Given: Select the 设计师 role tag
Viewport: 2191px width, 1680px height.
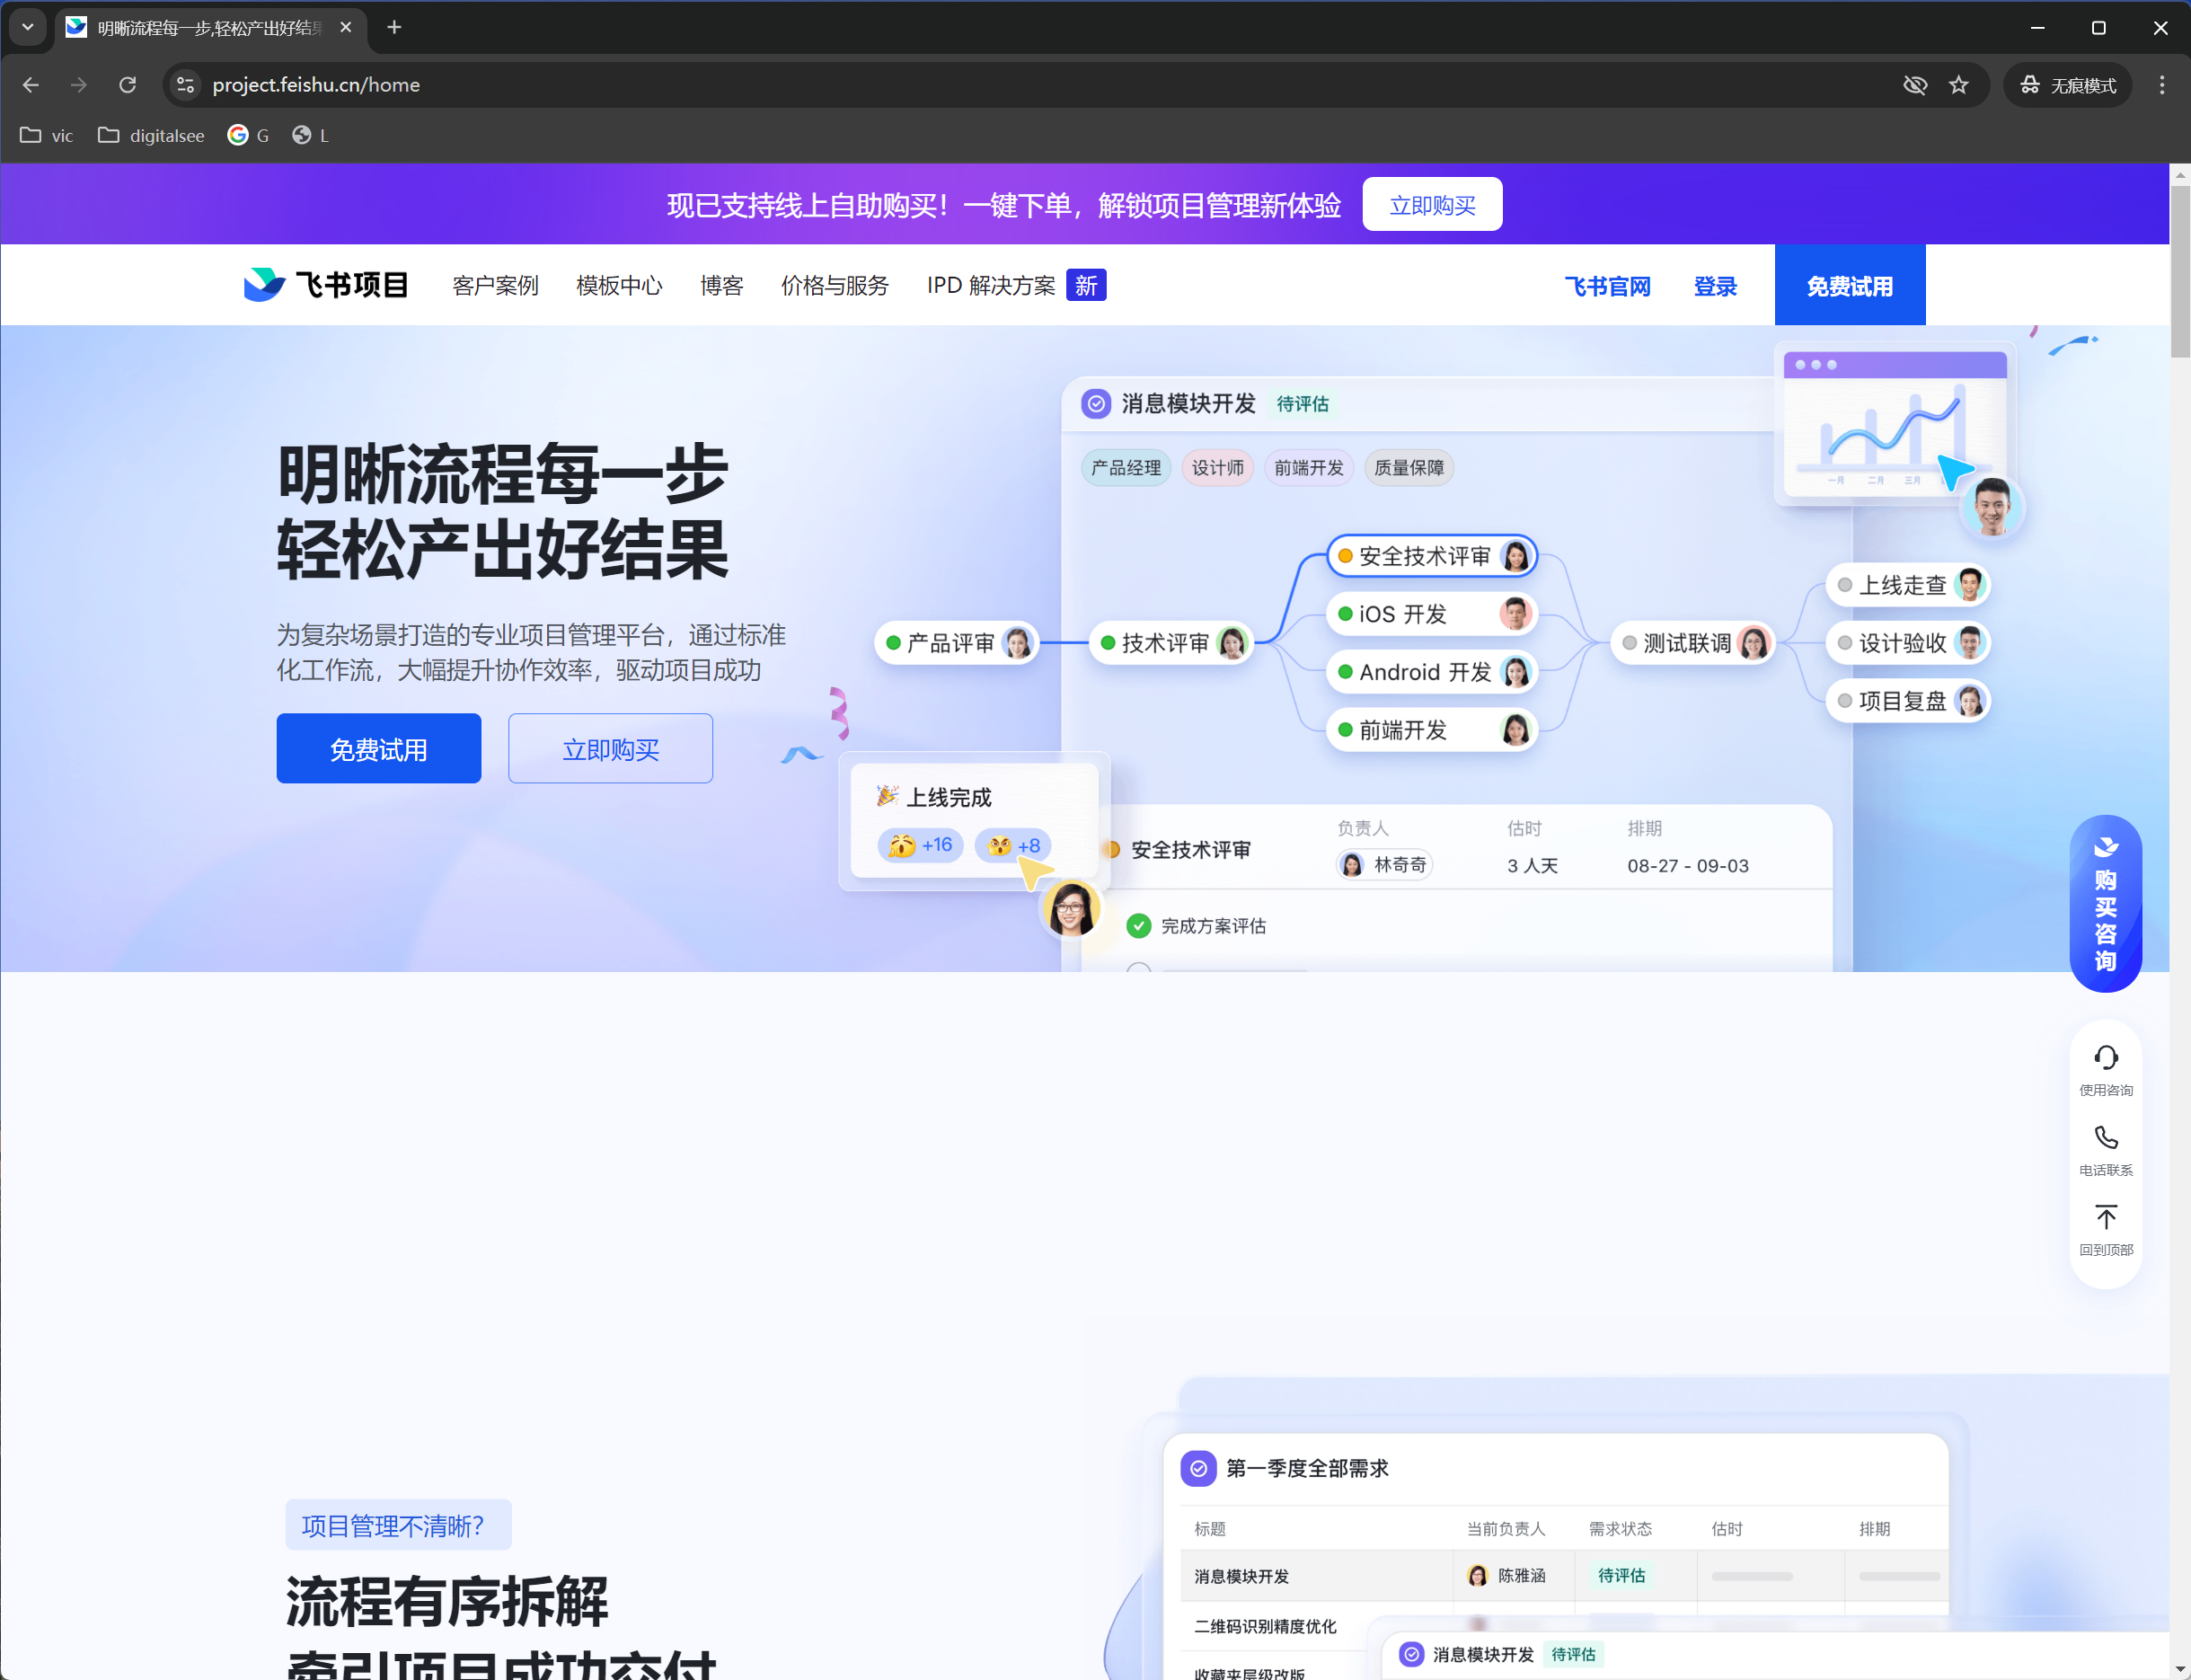Looking at the screenshot, I should 1217,467.
